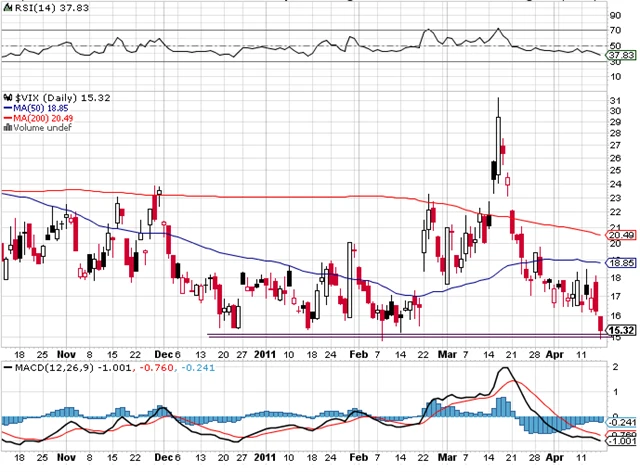
Task: Click 2011 on the MACD panel date axis
Action: (265, 457)
